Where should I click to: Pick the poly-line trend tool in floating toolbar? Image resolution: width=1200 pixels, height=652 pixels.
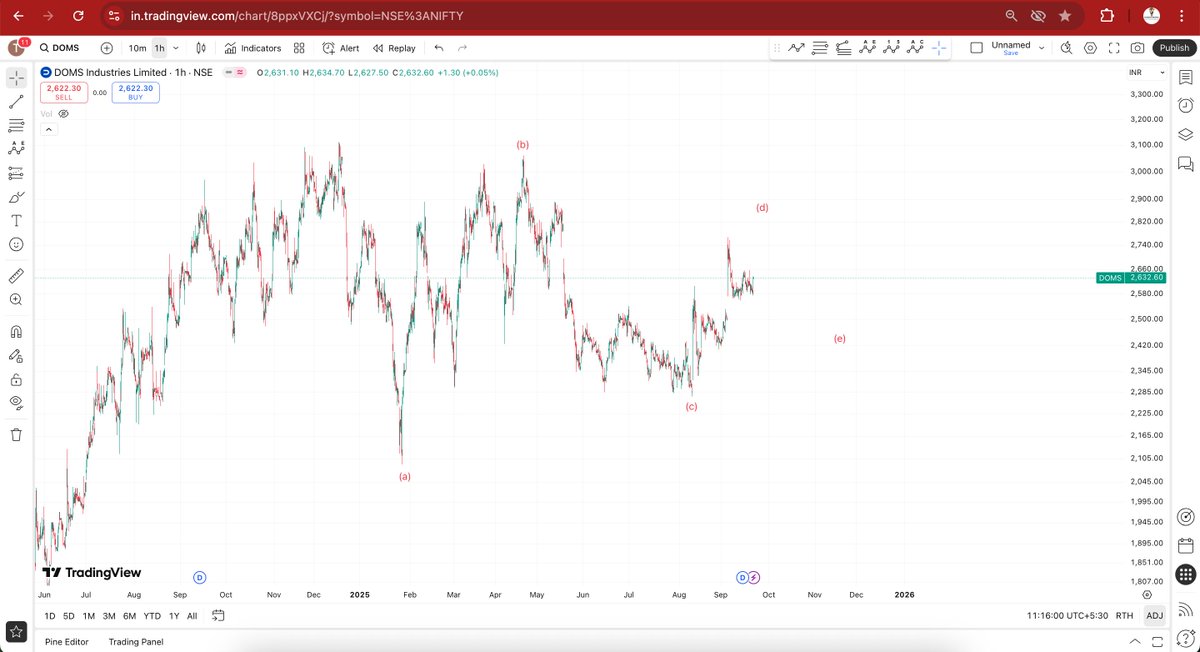797,48
